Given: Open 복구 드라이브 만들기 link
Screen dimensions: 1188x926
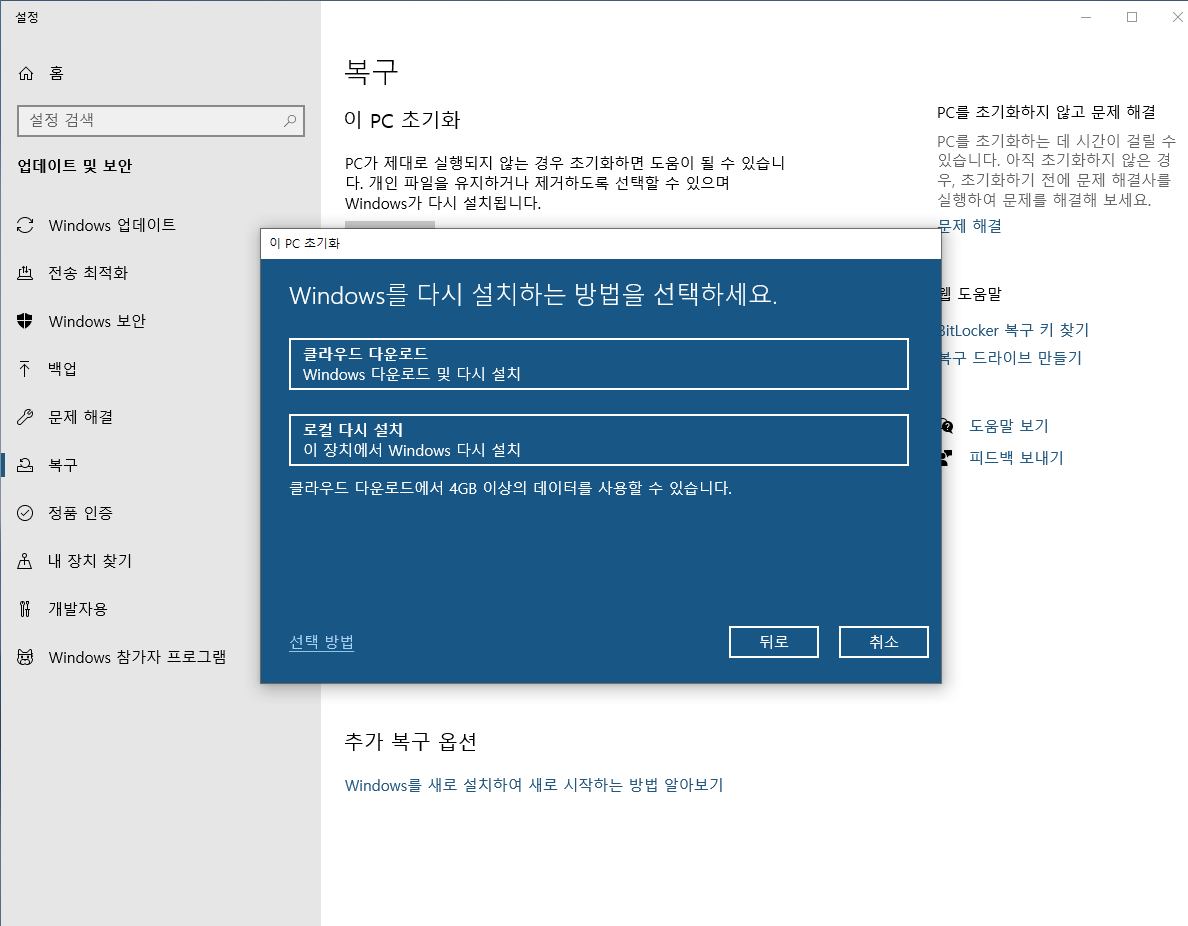Looking at the screenshot, I should point(1011,358).
